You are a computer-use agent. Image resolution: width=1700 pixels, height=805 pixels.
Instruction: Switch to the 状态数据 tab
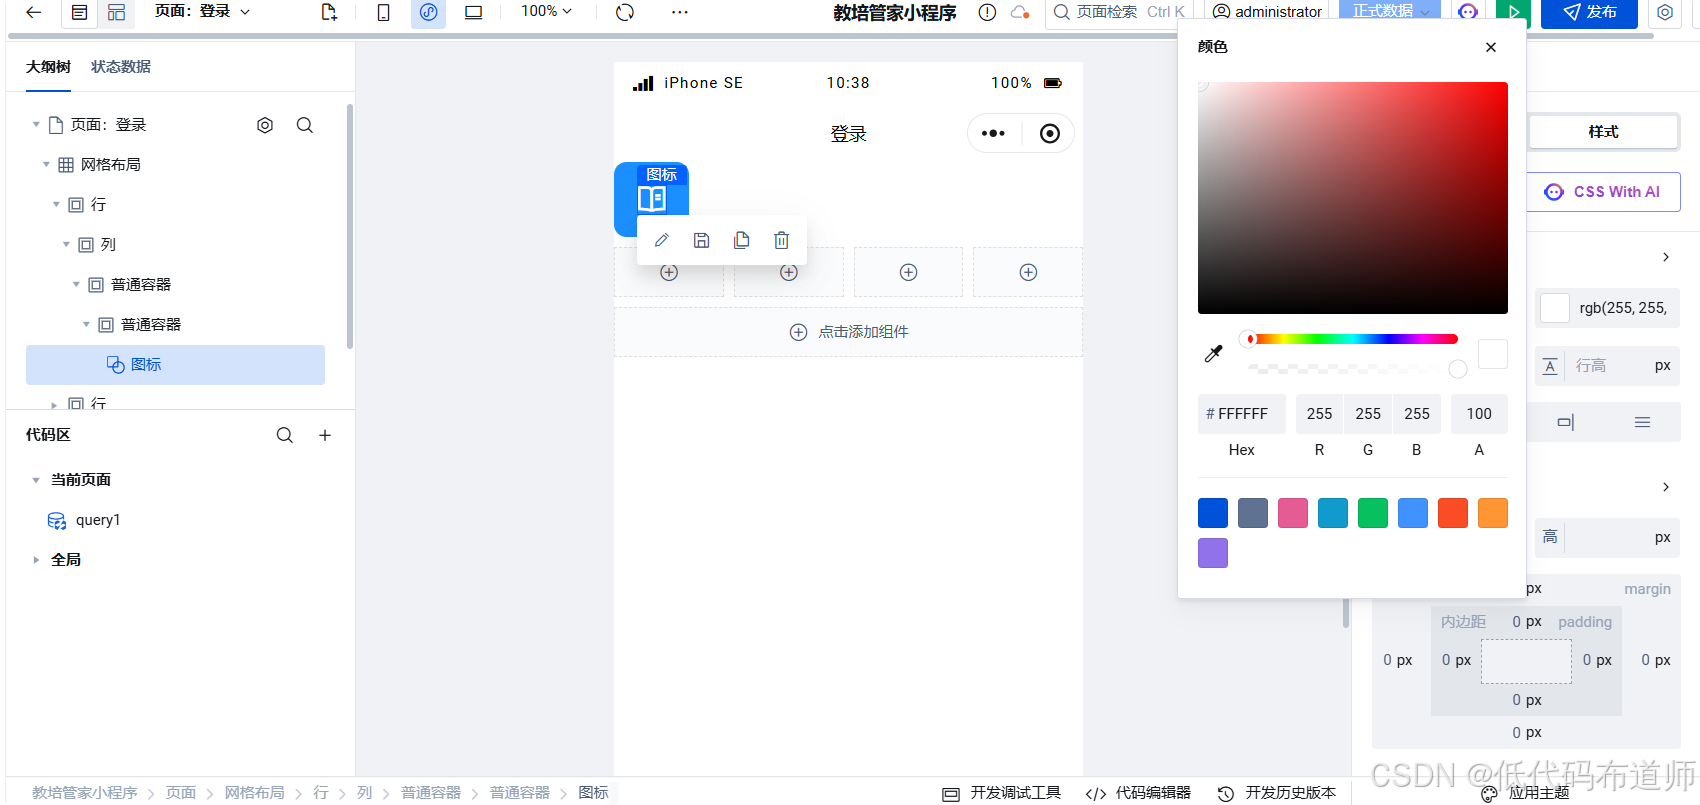point(121,67)
